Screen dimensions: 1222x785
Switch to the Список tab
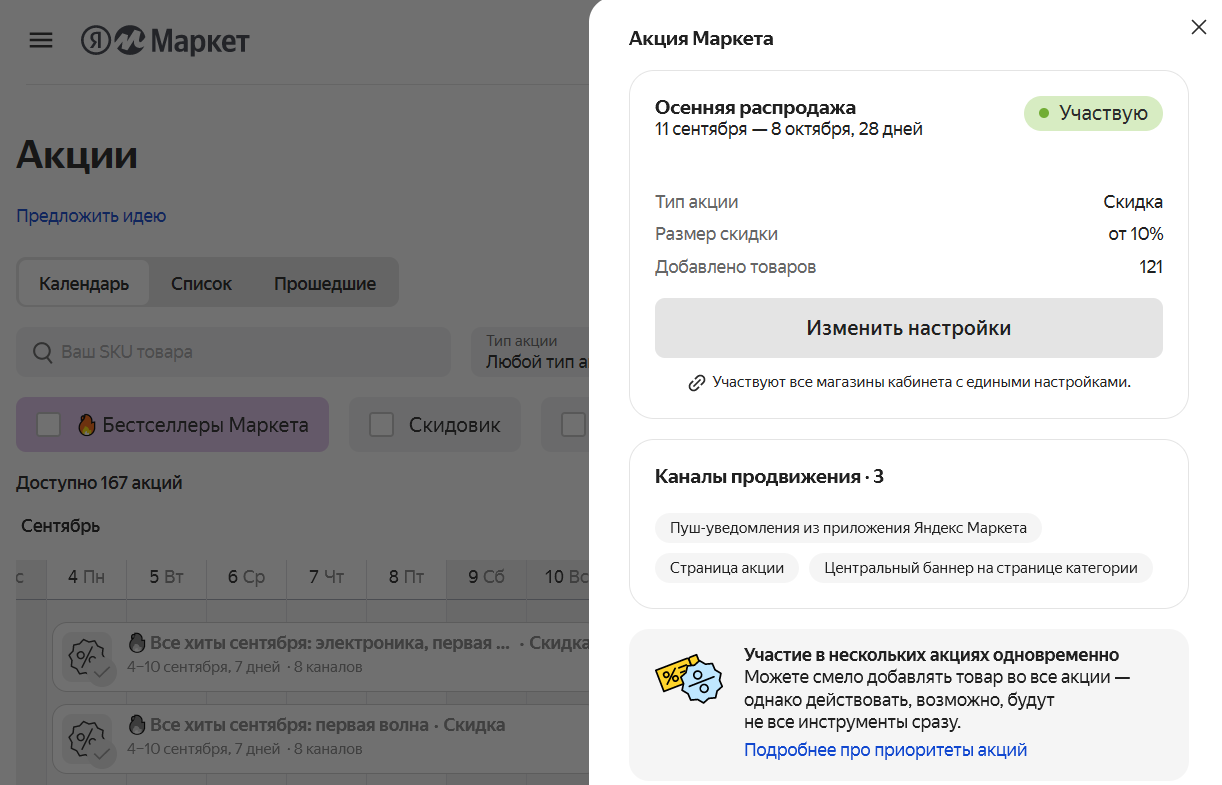(201, 283)
